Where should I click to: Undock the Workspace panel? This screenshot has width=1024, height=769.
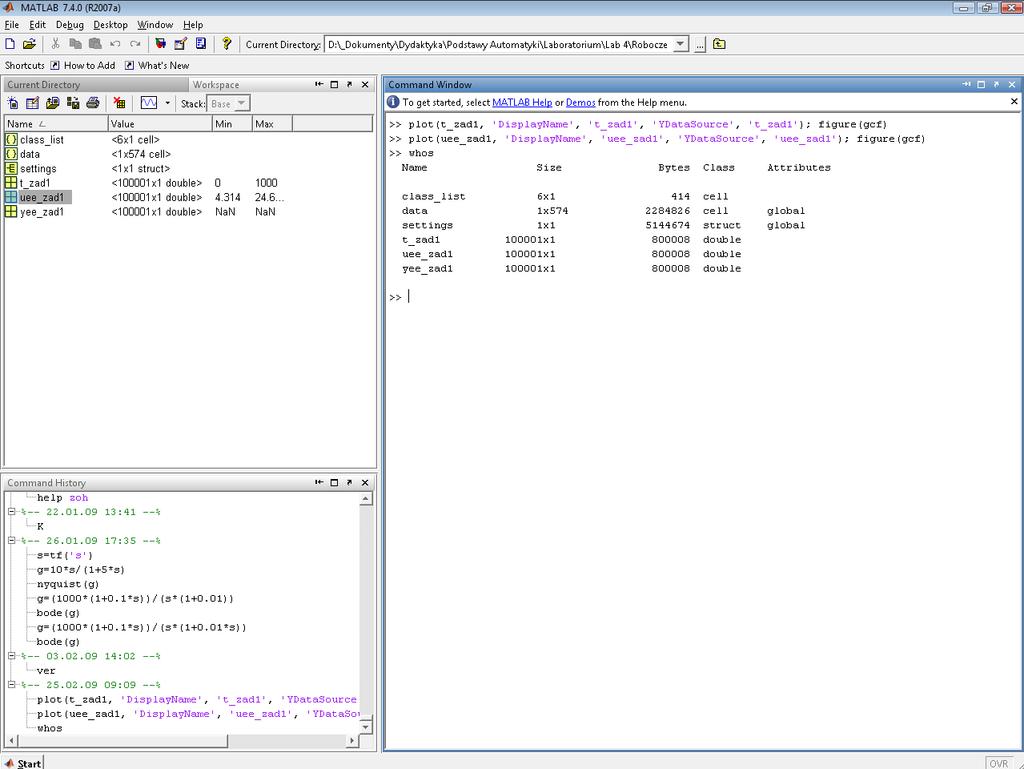349,84
